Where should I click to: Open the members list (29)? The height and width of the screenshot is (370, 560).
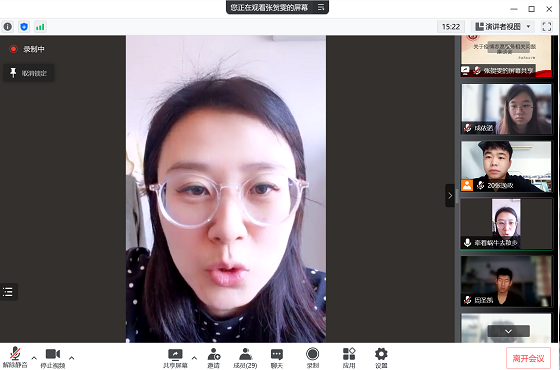tap(245, 358)
